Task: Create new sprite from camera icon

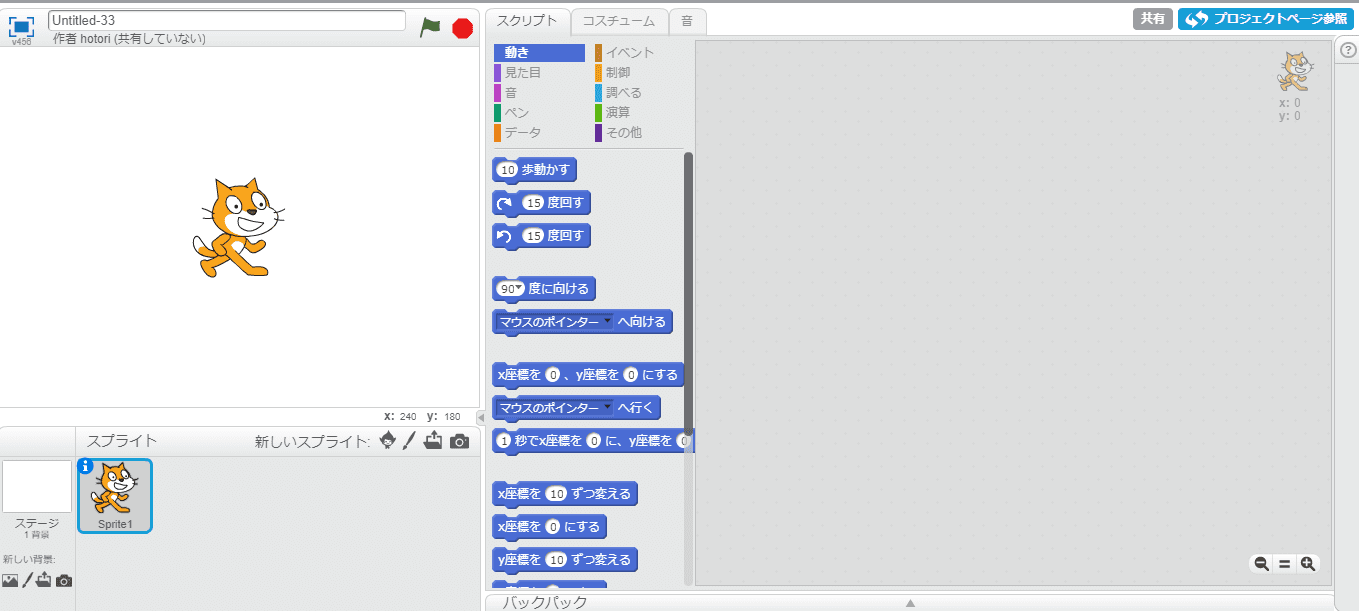Action: [x=459, y=441]
